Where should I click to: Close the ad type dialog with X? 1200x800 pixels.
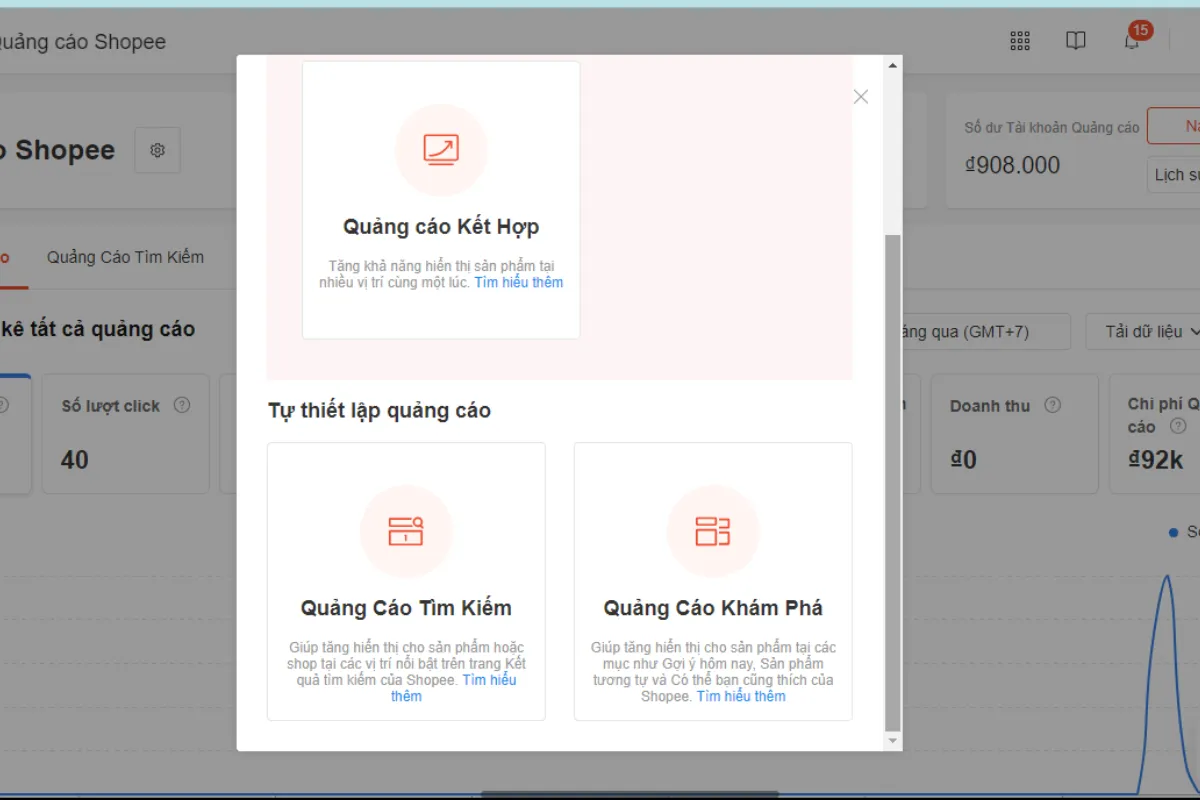click(861, 97)
